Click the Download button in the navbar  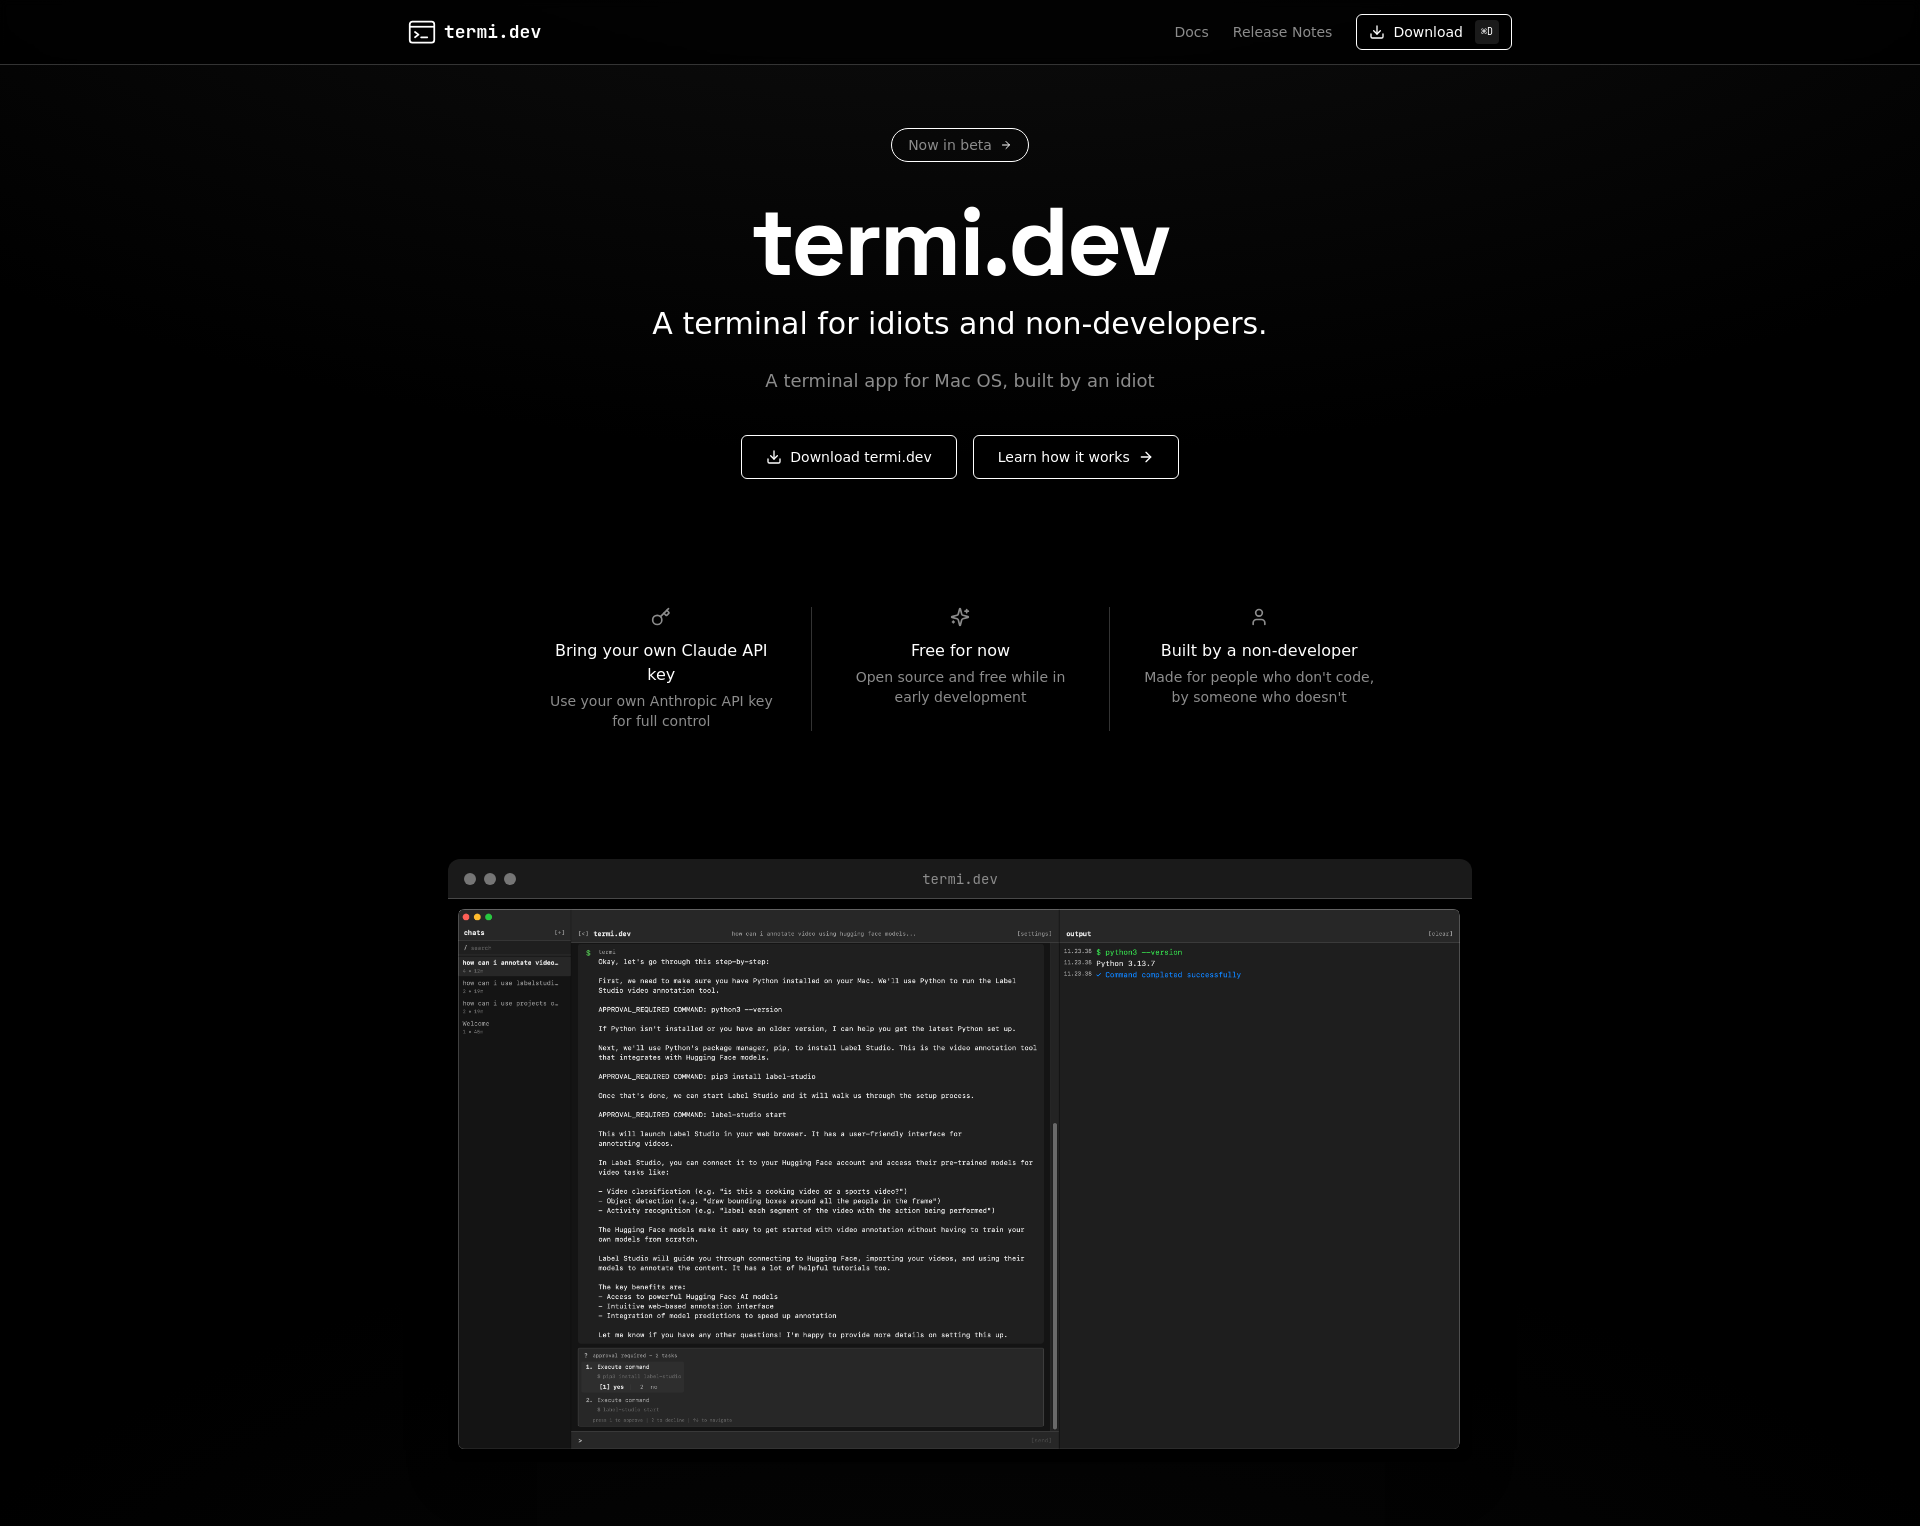1433,32
